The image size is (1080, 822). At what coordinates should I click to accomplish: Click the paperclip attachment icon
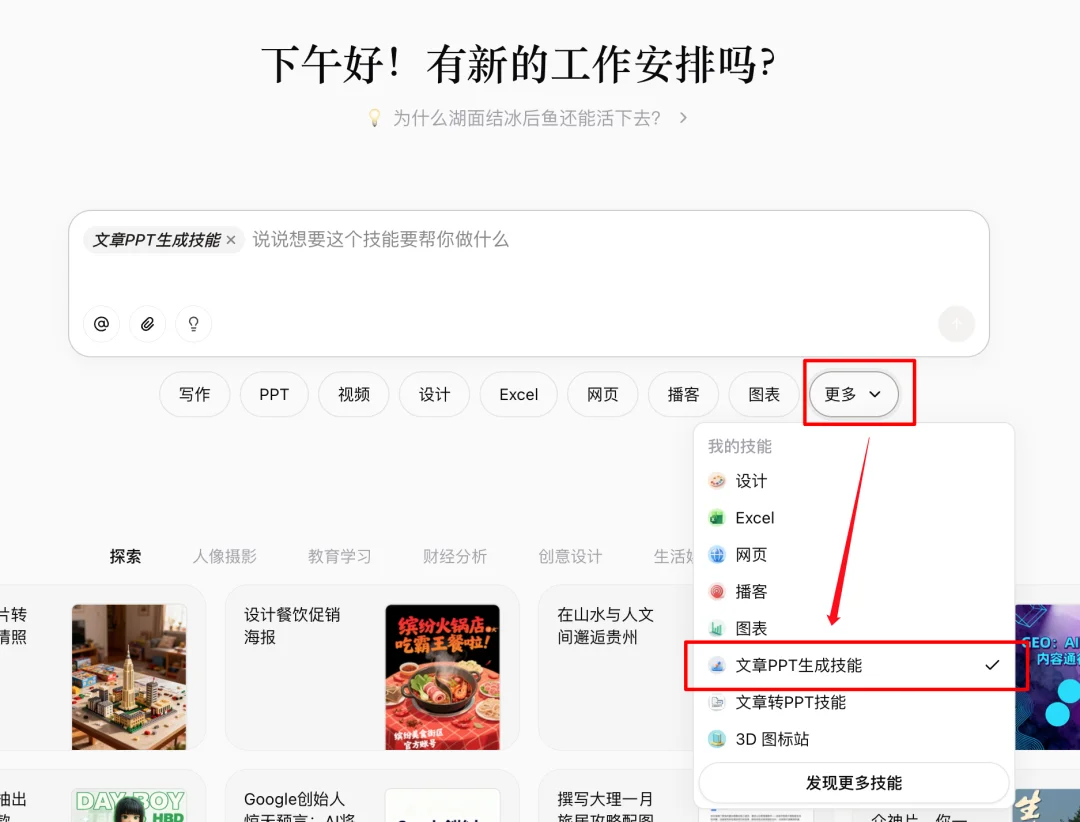(147, 324)
